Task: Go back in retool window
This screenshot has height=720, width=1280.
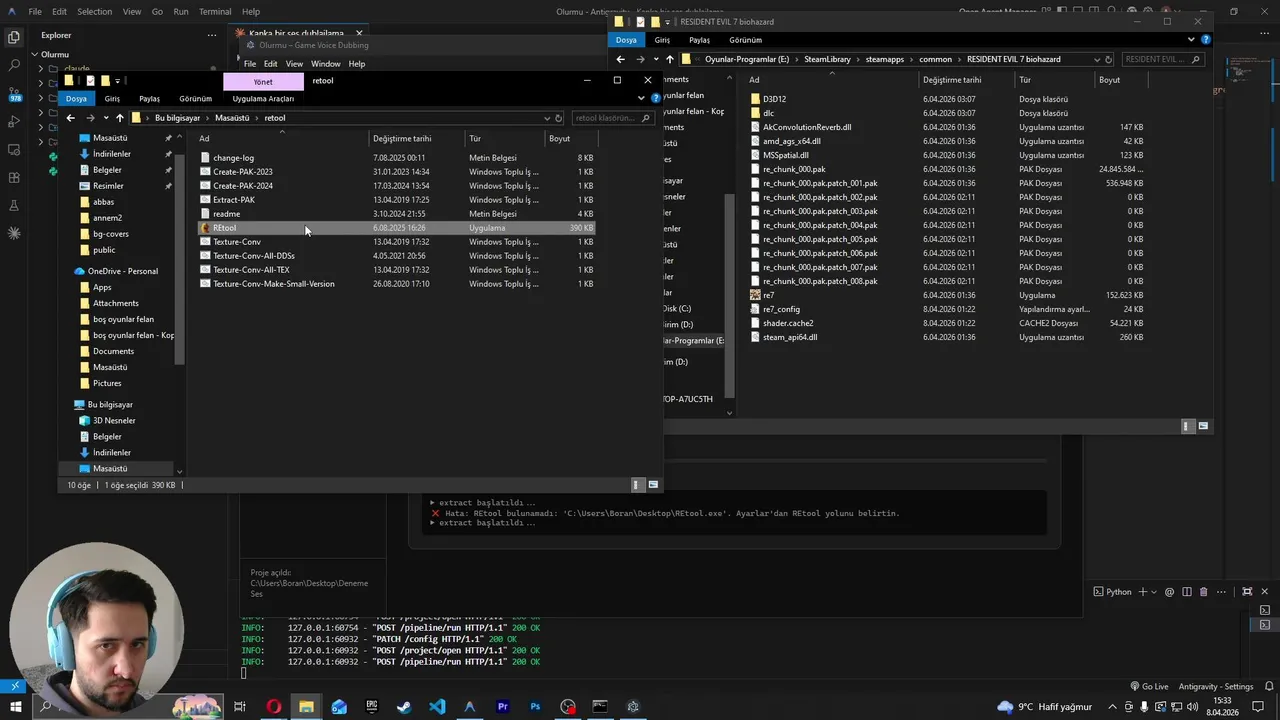Action: [x=70, y=118]
